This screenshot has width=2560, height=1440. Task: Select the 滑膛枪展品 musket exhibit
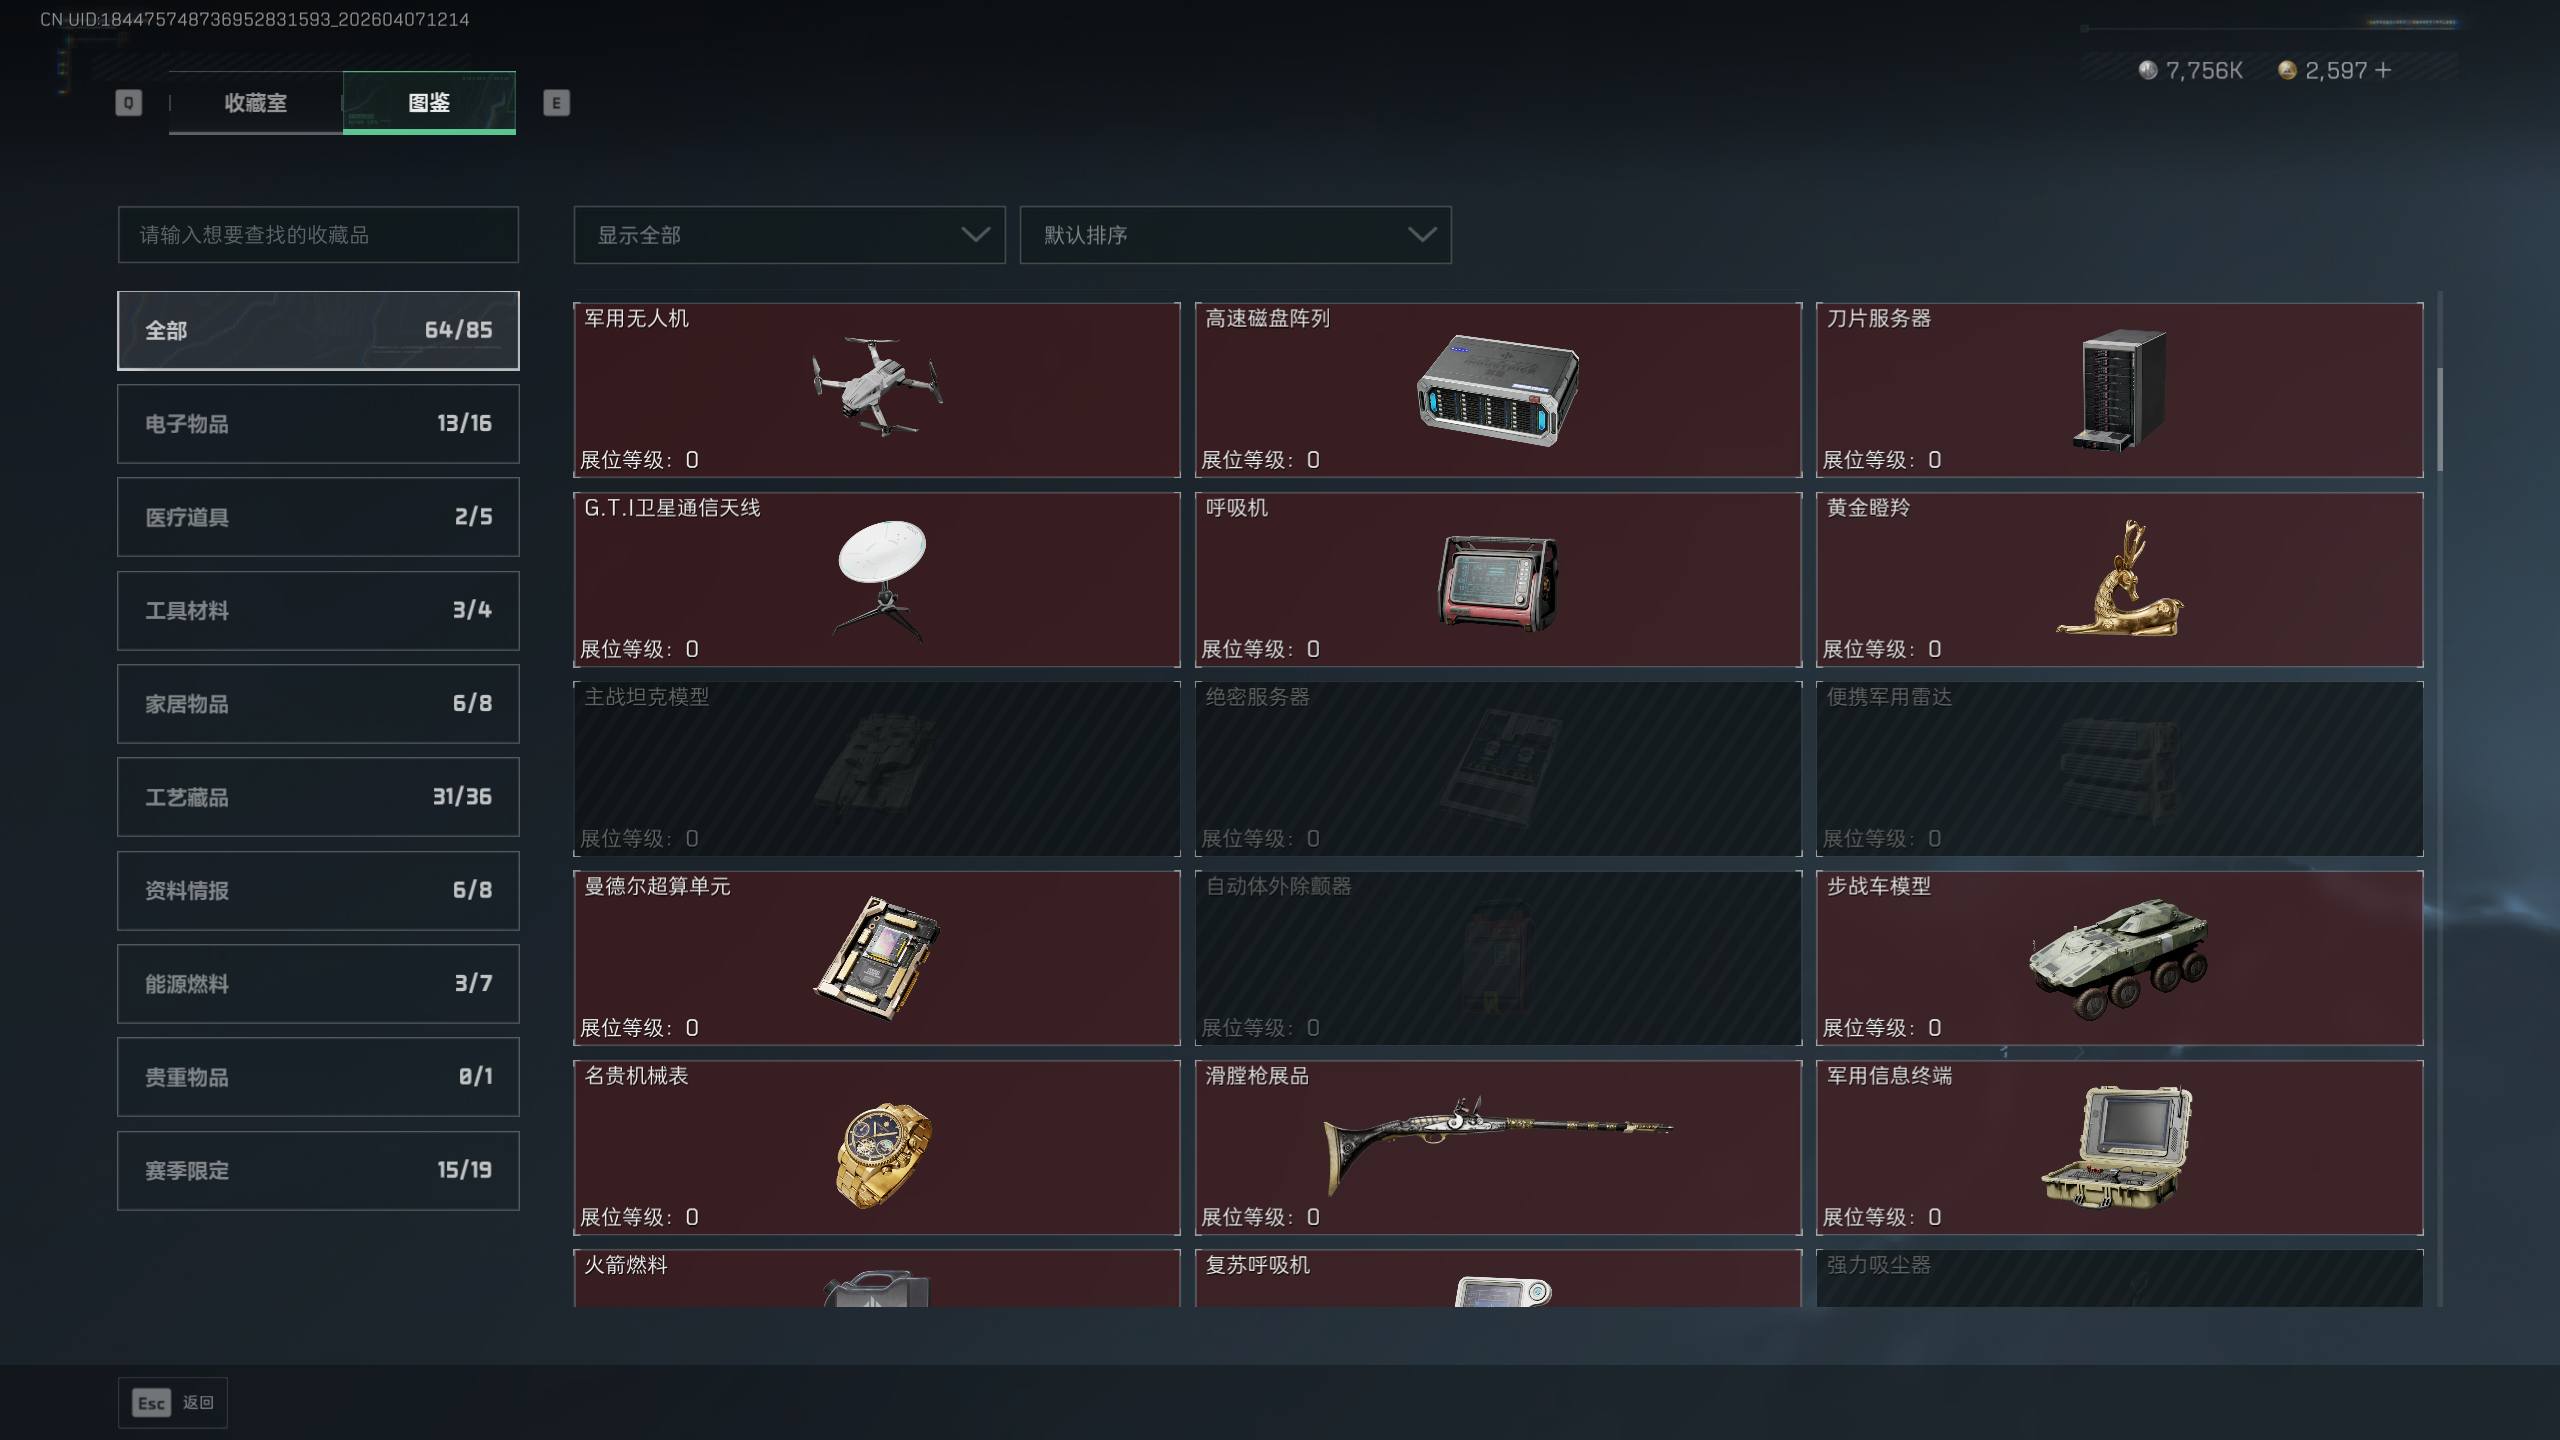pos(1498,1147)
